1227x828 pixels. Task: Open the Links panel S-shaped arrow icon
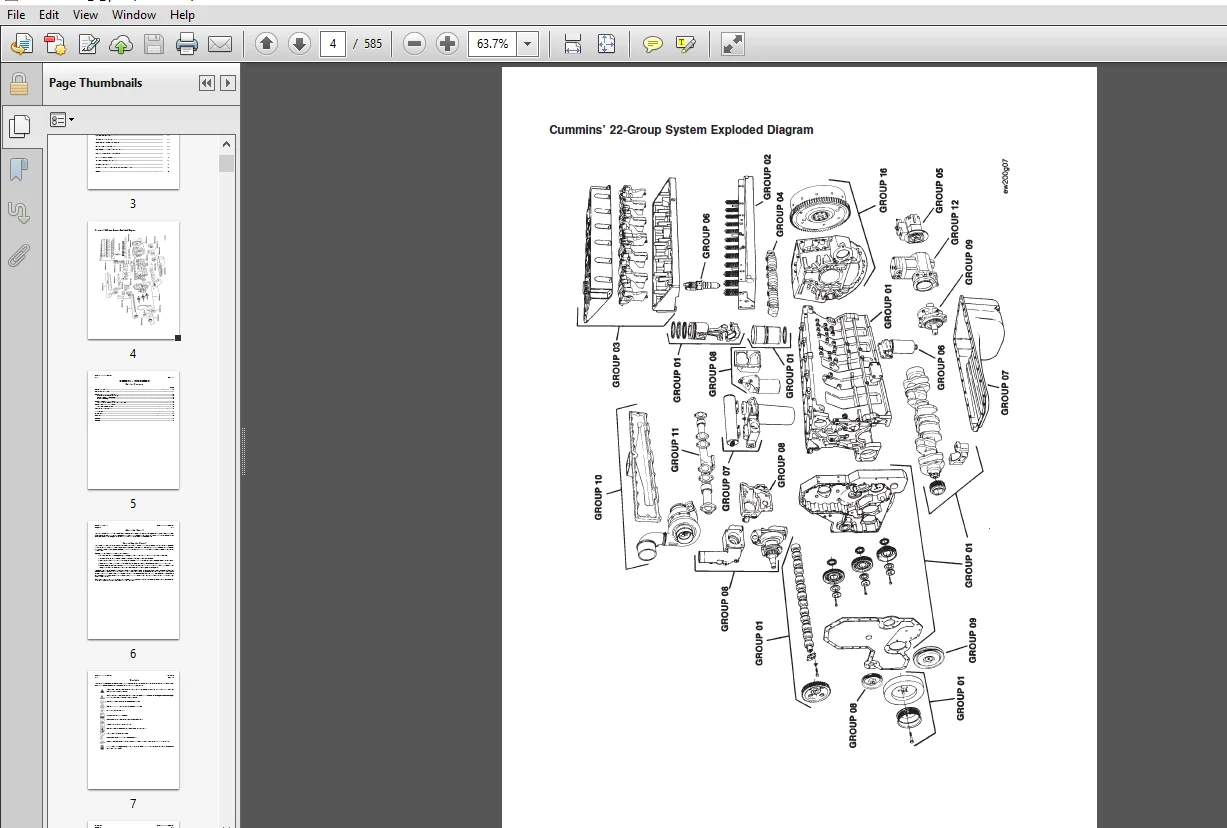click(x=18, y=212)
